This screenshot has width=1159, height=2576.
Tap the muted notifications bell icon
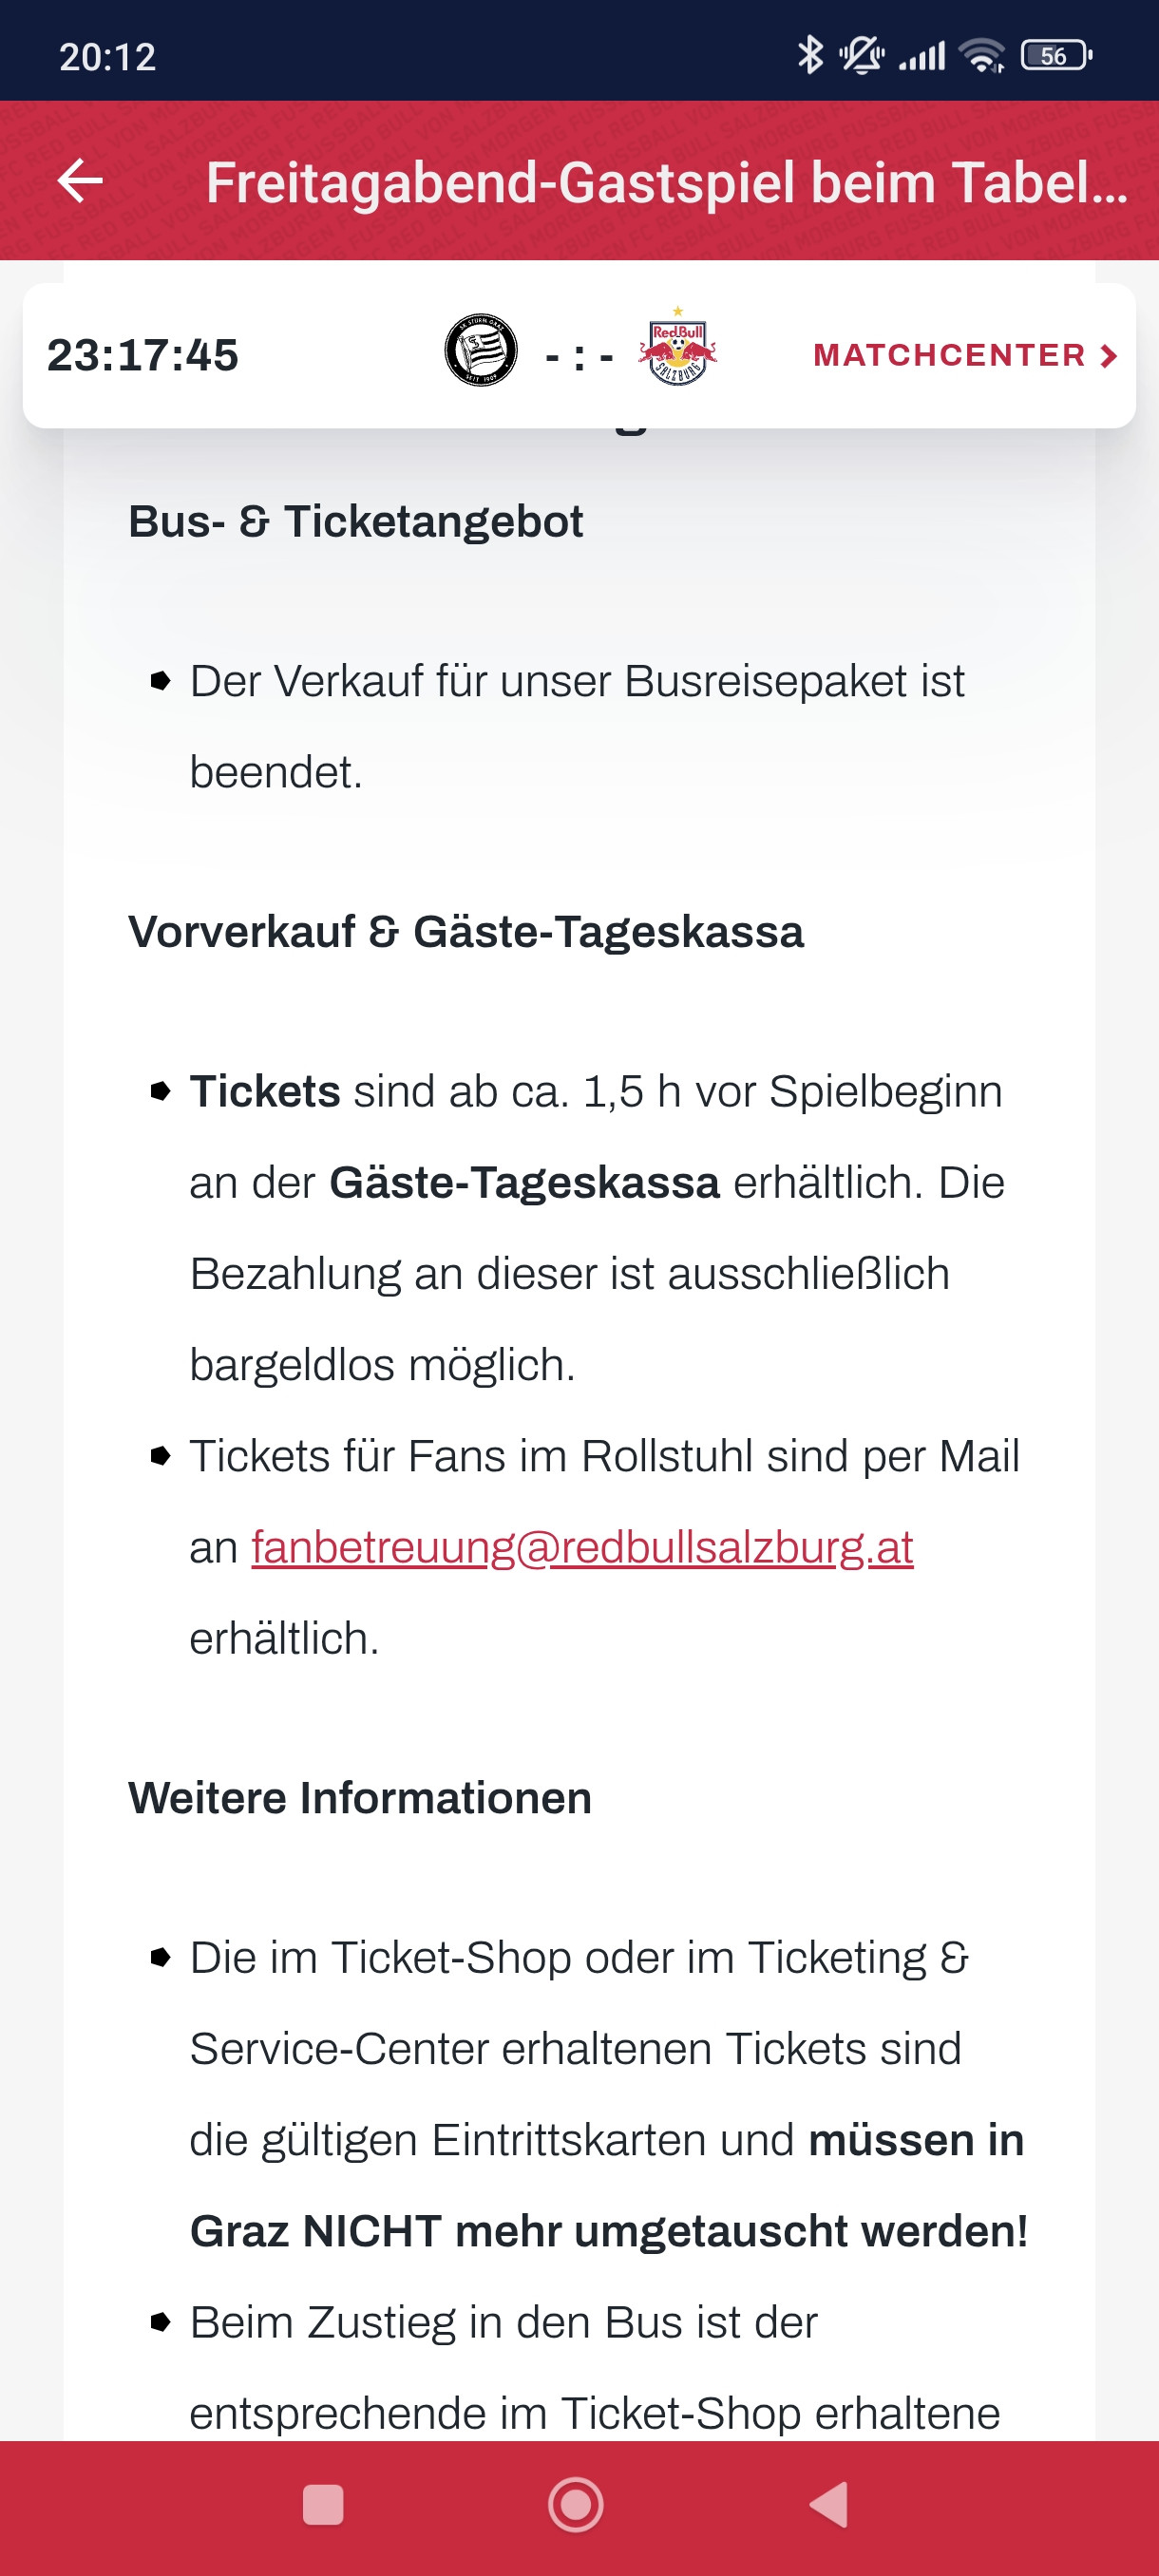click(x=861, y=55)
